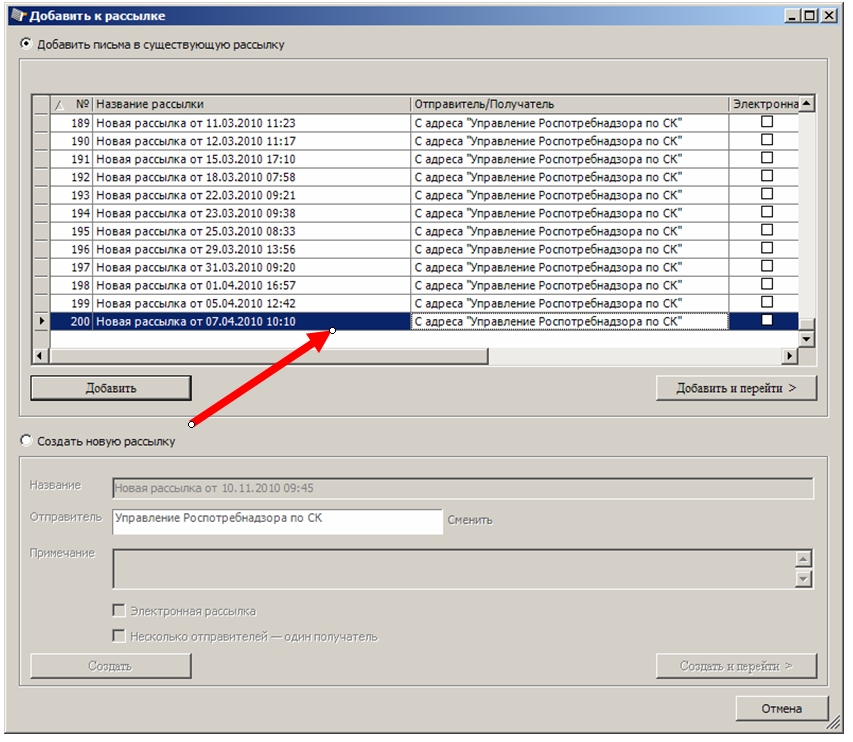853x742 pixels.
Task: Close the 'Добавить к рассылке' window
Action: (829, 15)
